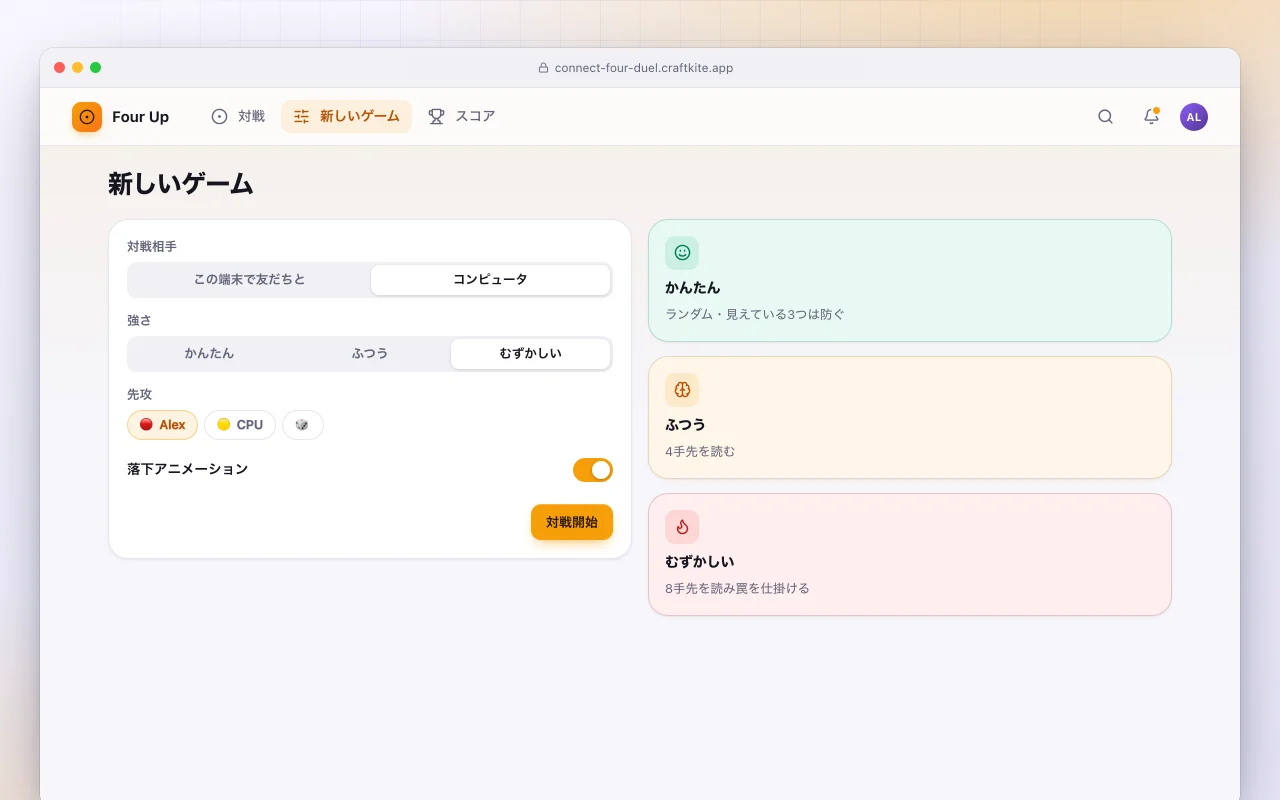Image resolution: width=1280 pixels, height=800 pixels.
Task: Set strength to かんたん
Action: pyautogui.click(x=209, y=354)
